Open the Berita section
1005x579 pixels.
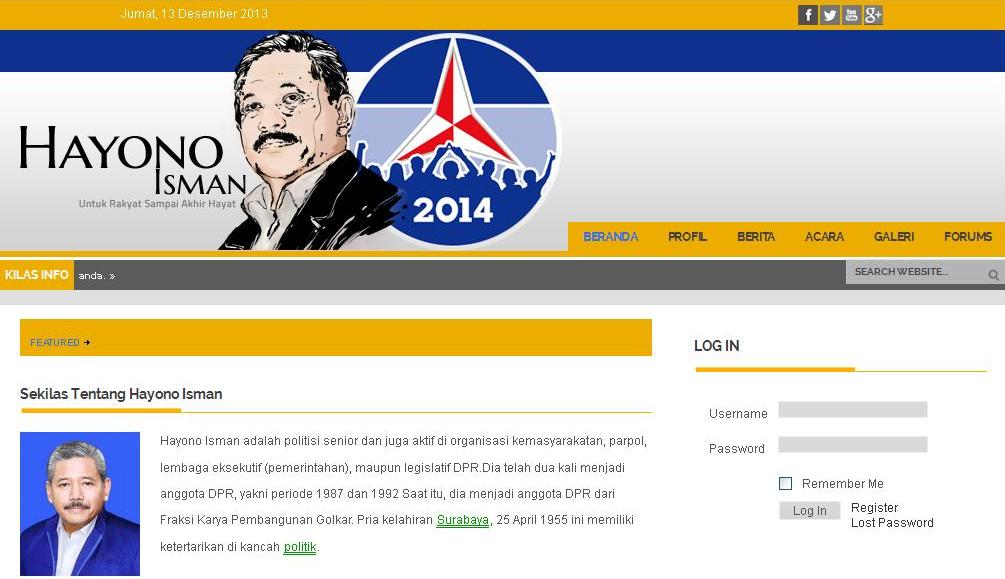click(756, 237)
